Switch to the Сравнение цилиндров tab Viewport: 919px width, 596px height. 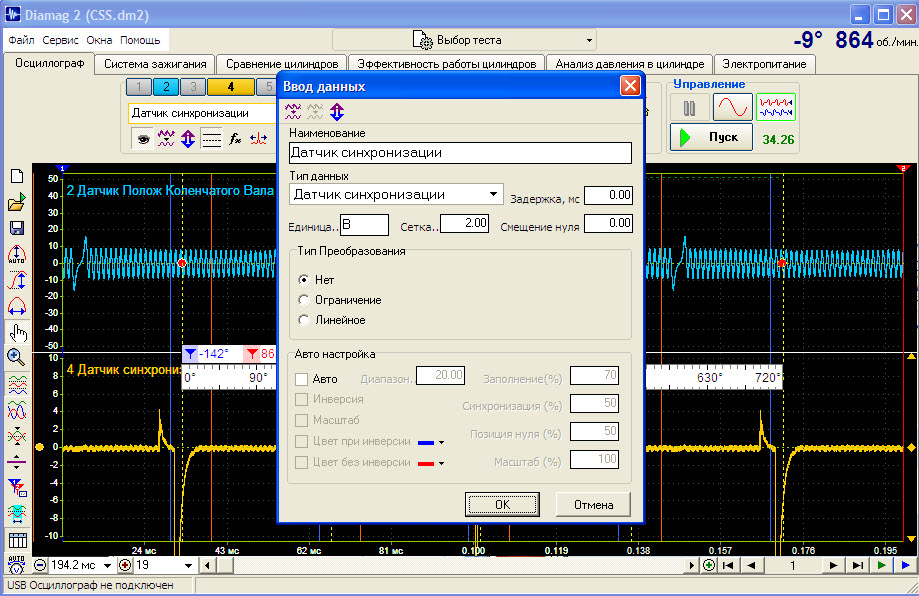(282, 64)
